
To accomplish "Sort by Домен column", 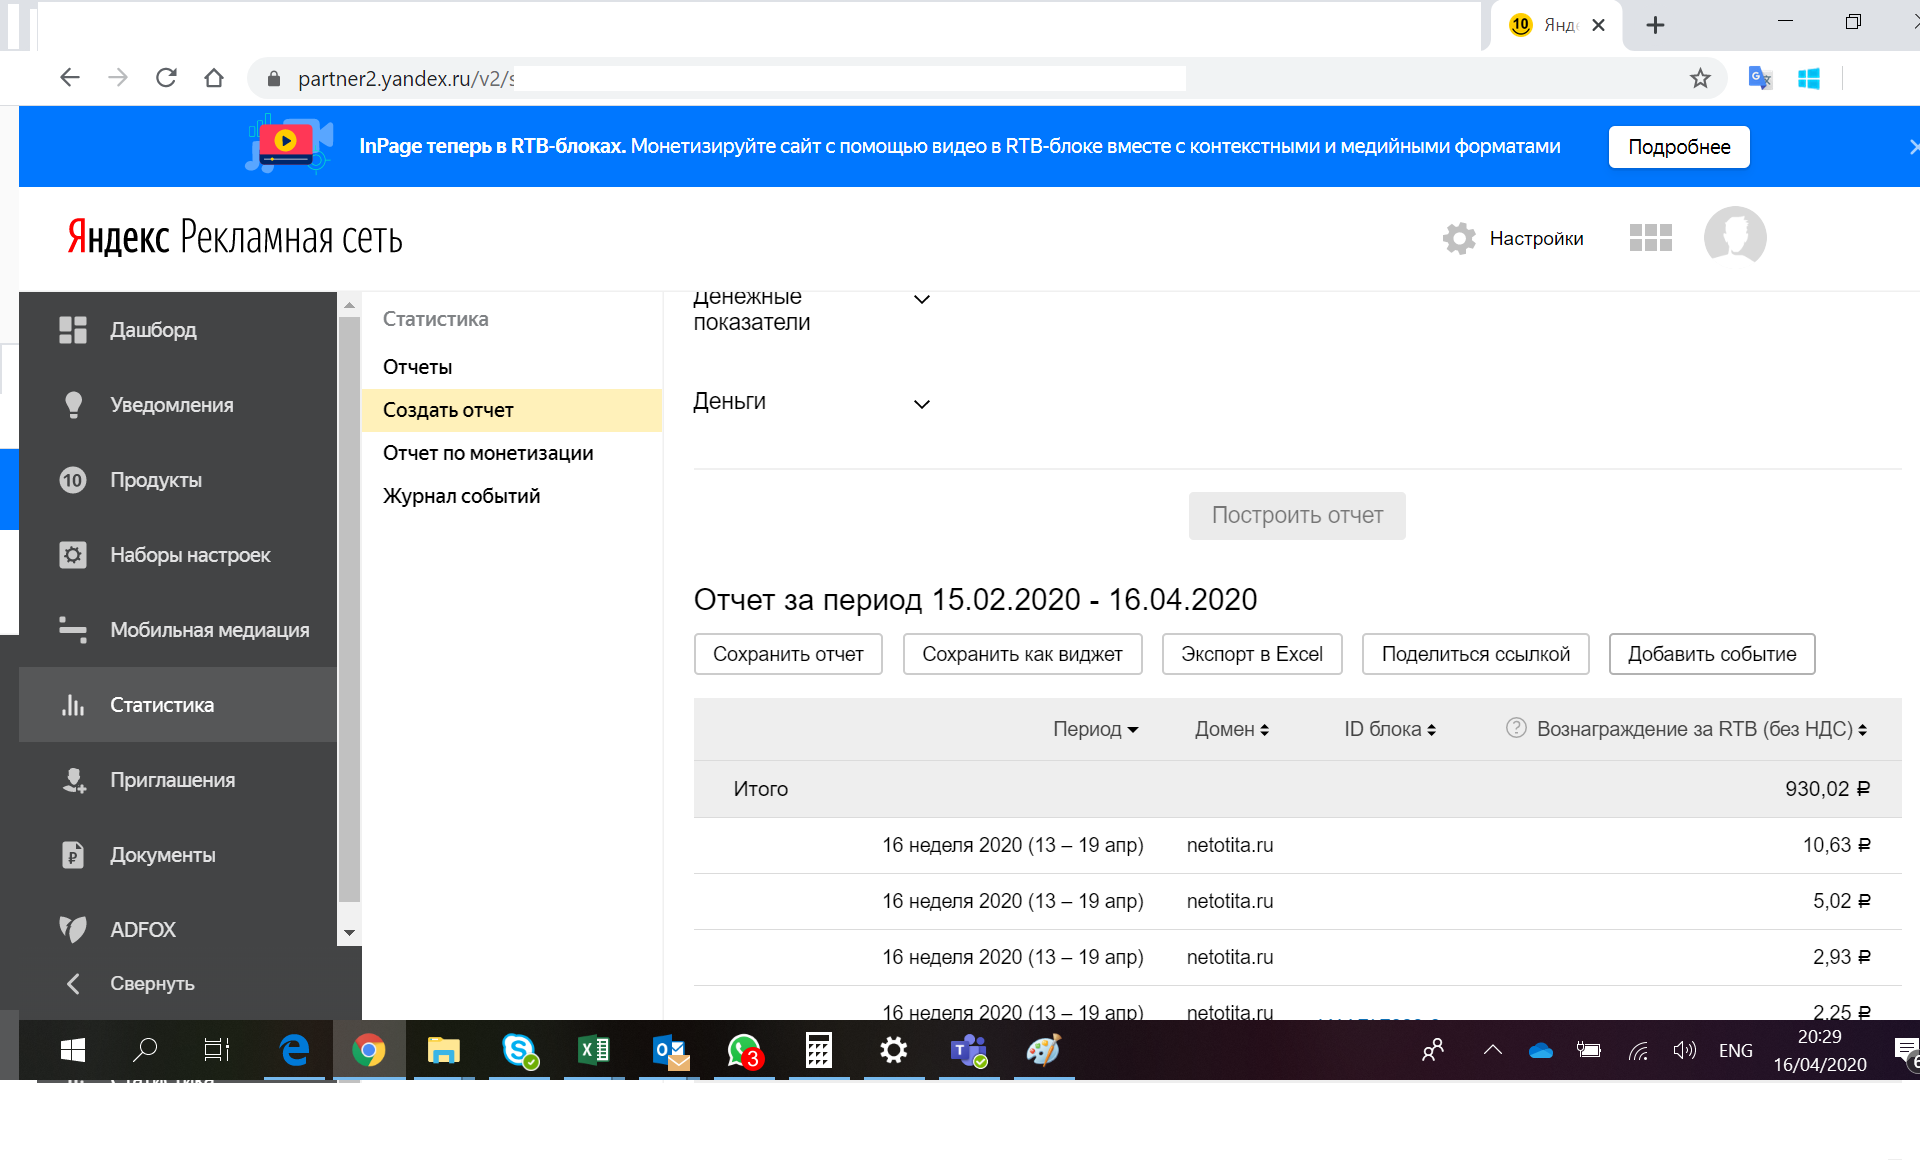I will 1232,729.
